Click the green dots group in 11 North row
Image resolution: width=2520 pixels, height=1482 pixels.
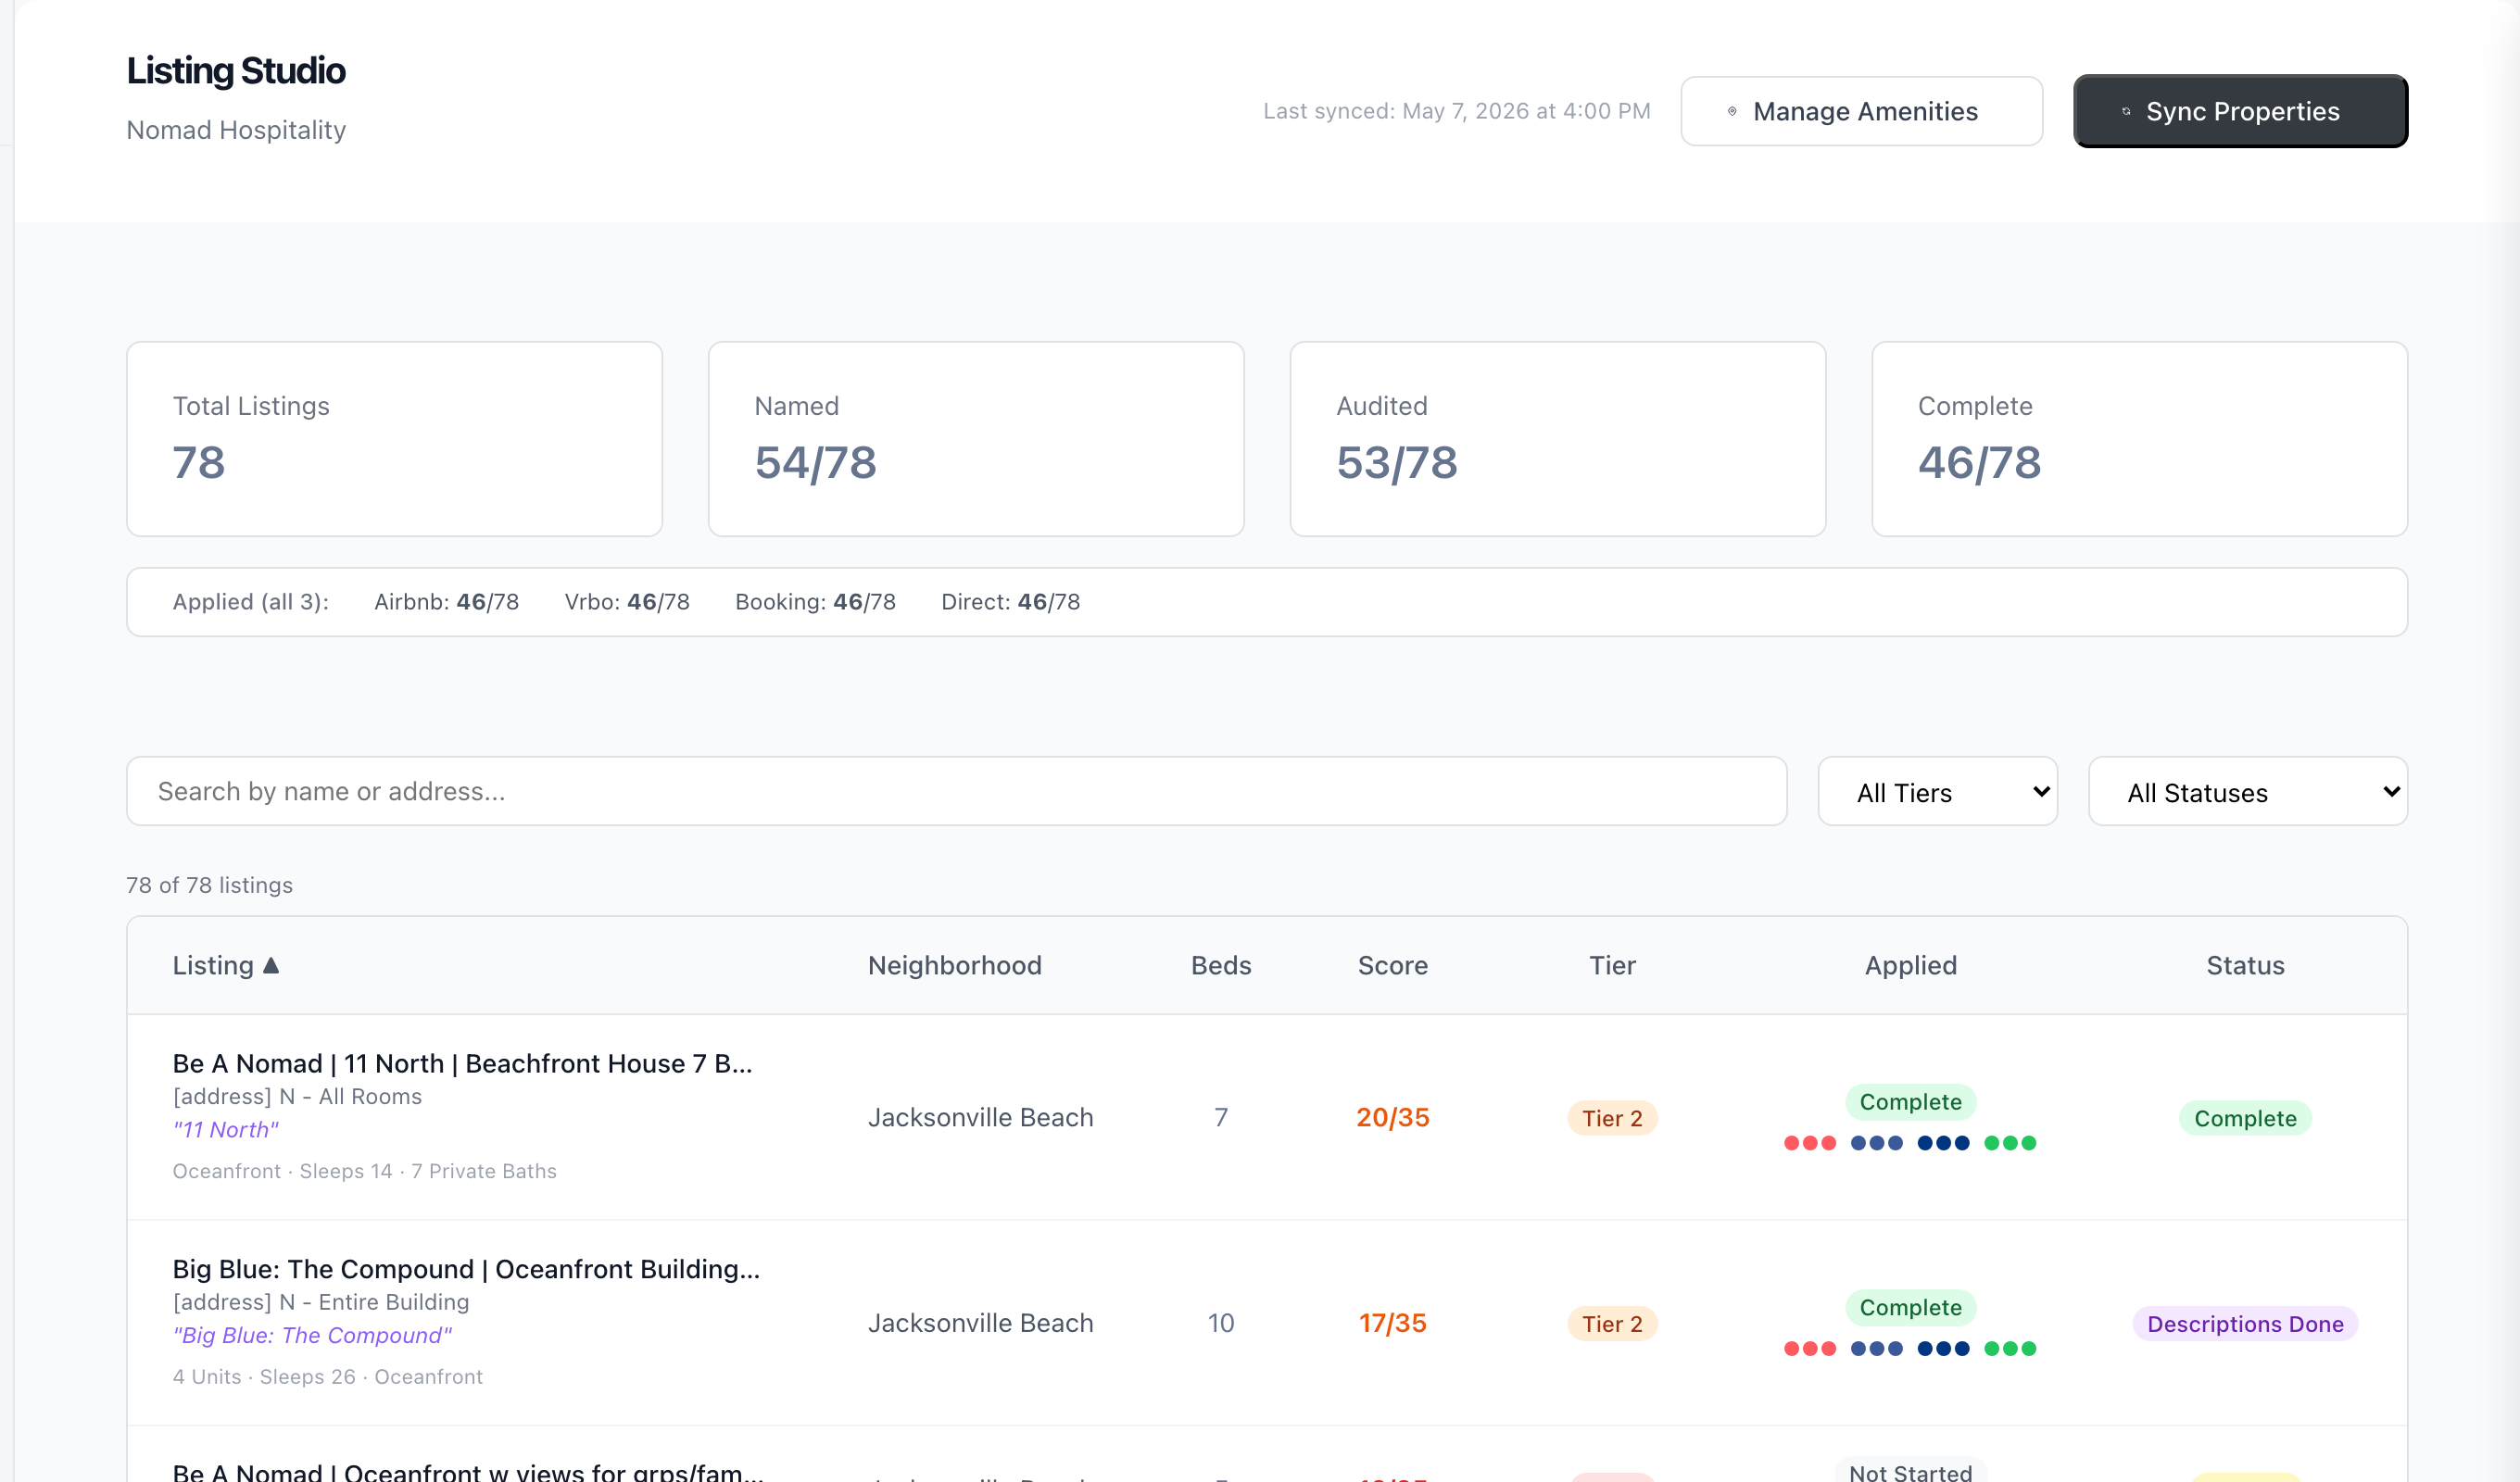point(2010,1143)
